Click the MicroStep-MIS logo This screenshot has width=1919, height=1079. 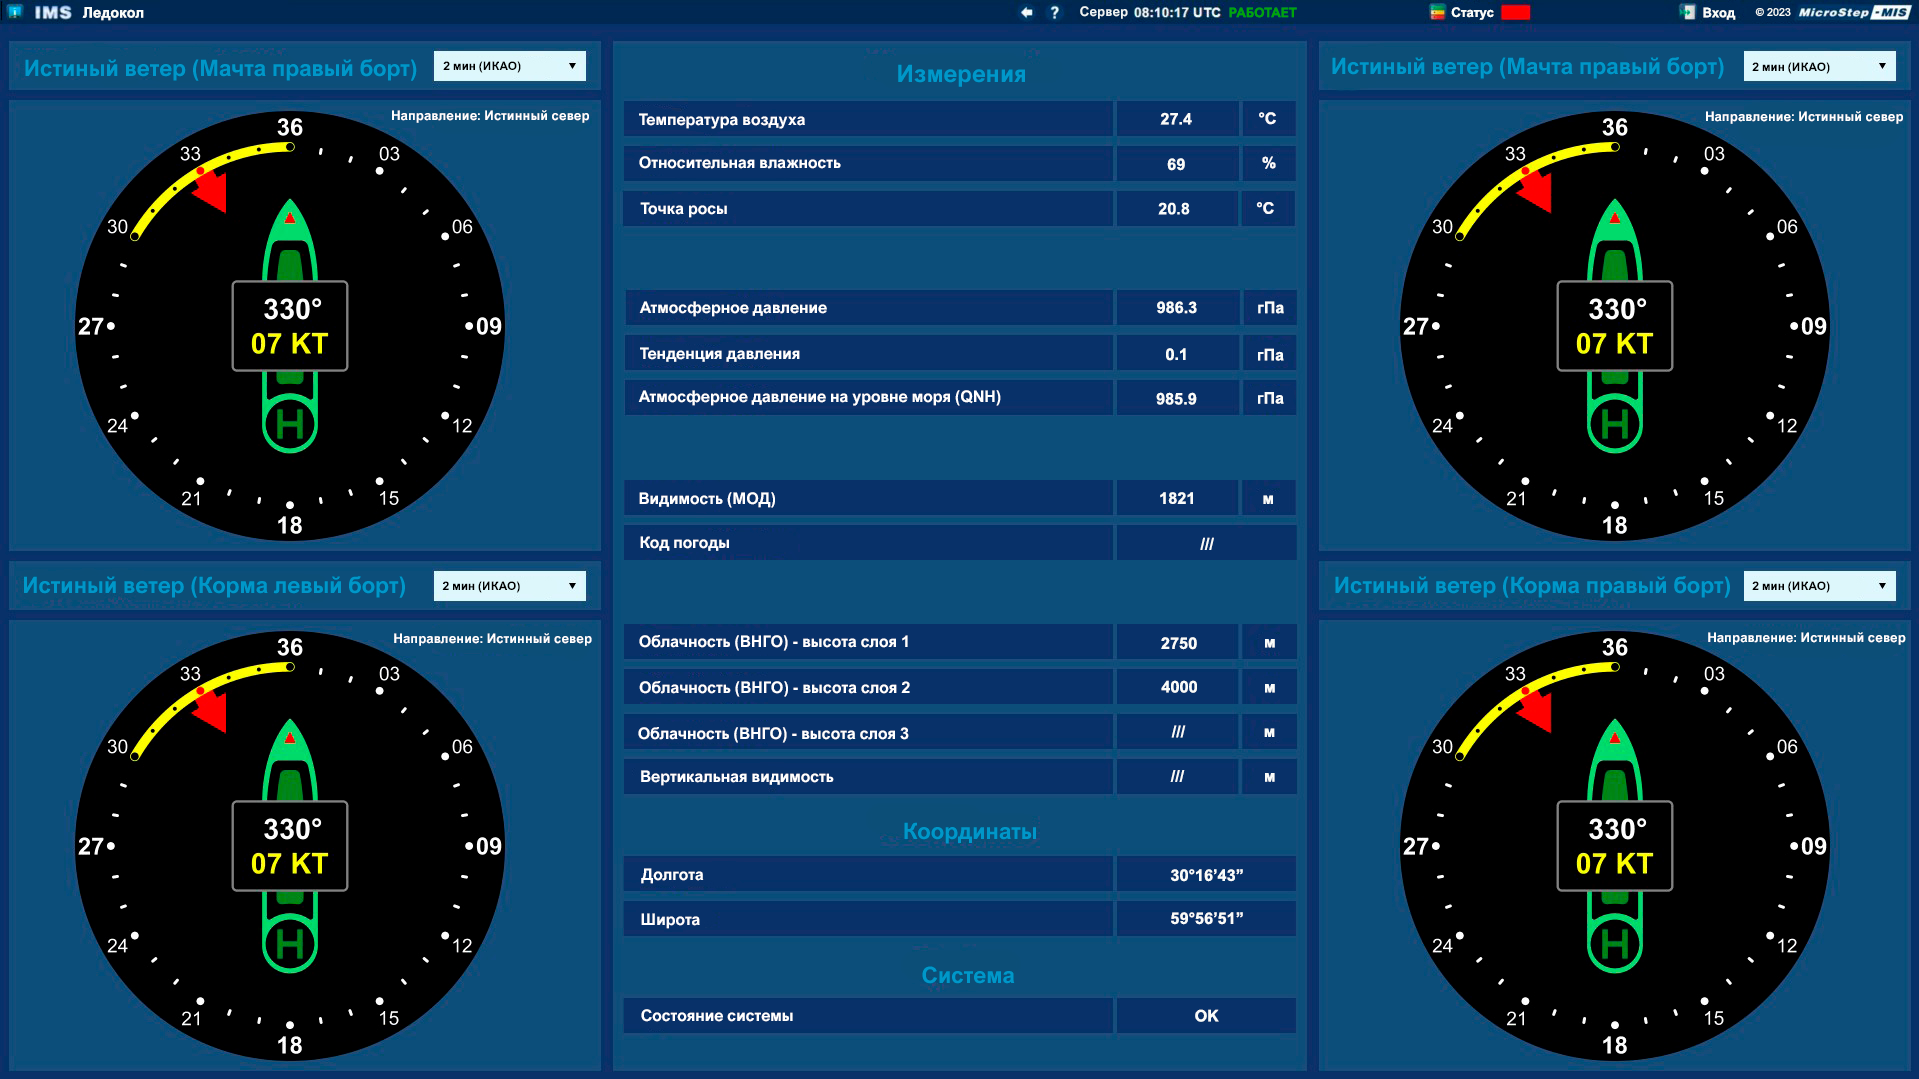point(1853,13)
